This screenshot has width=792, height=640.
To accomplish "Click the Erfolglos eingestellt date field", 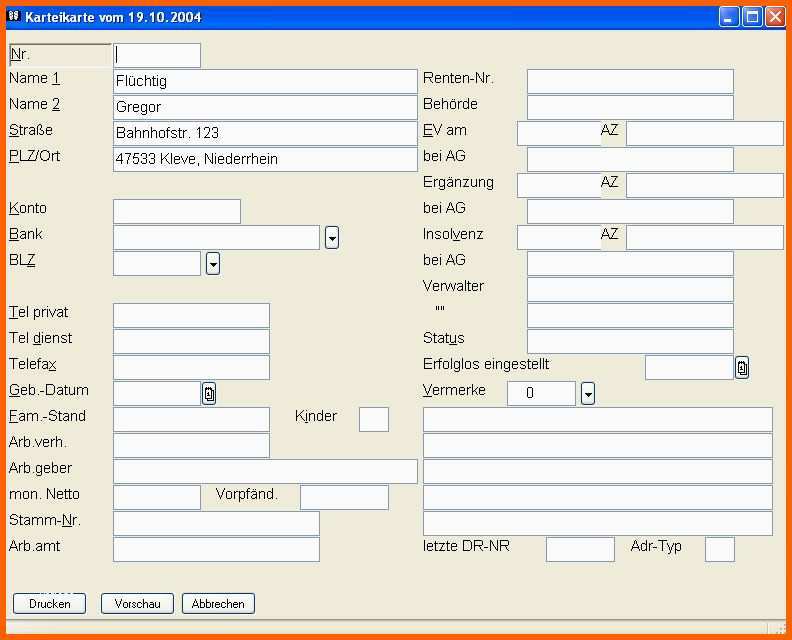I will tap(689, 367).
